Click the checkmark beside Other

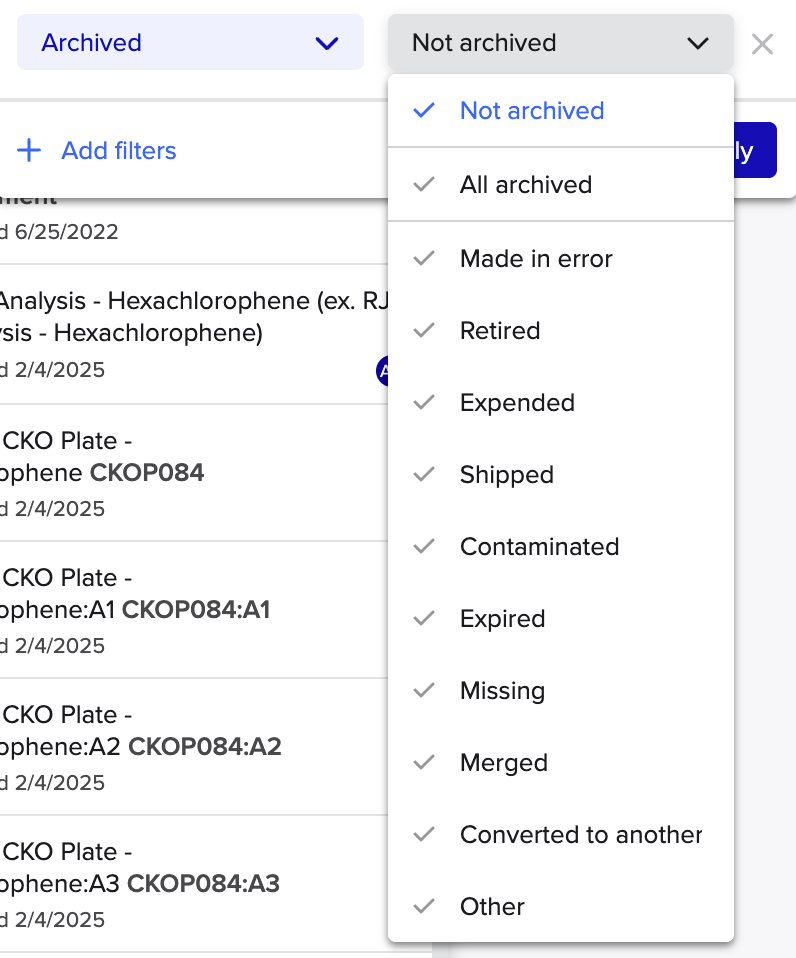click(x=424, y=907)
